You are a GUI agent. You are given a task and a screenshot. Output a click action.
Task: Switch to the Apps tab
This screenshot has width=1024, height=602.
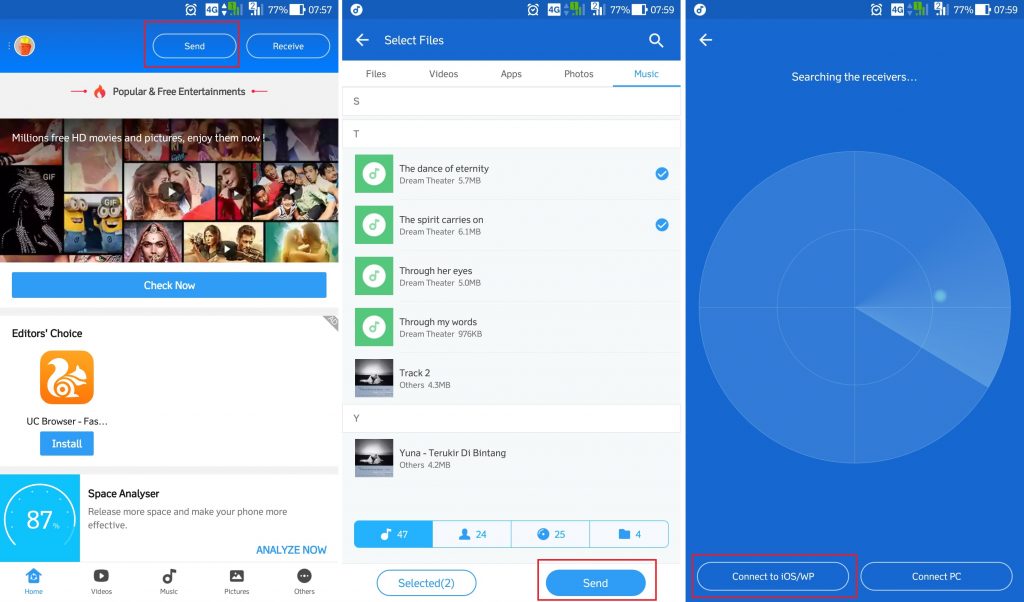[511, 74]
